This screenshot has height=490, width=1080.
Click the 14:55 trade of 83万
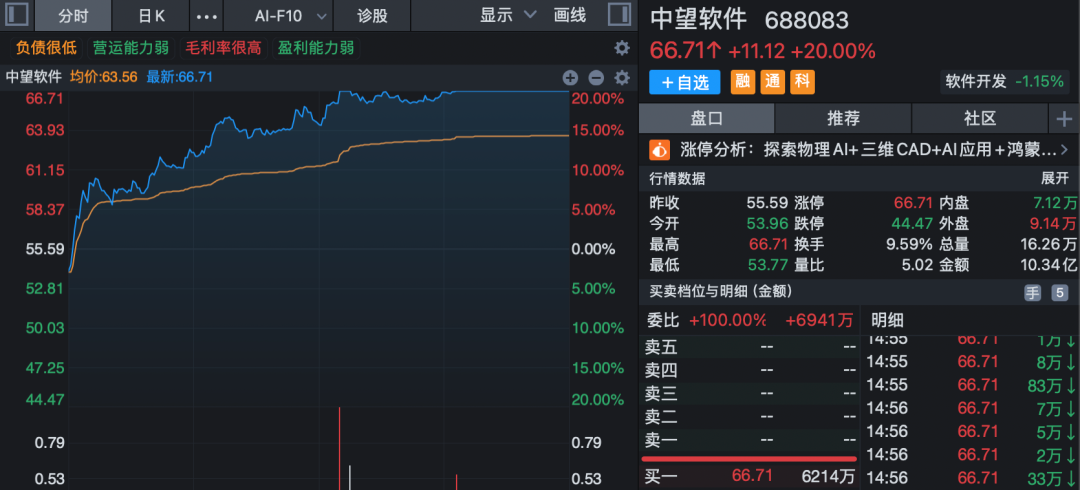pyautogui.click(x=971, y=385)
